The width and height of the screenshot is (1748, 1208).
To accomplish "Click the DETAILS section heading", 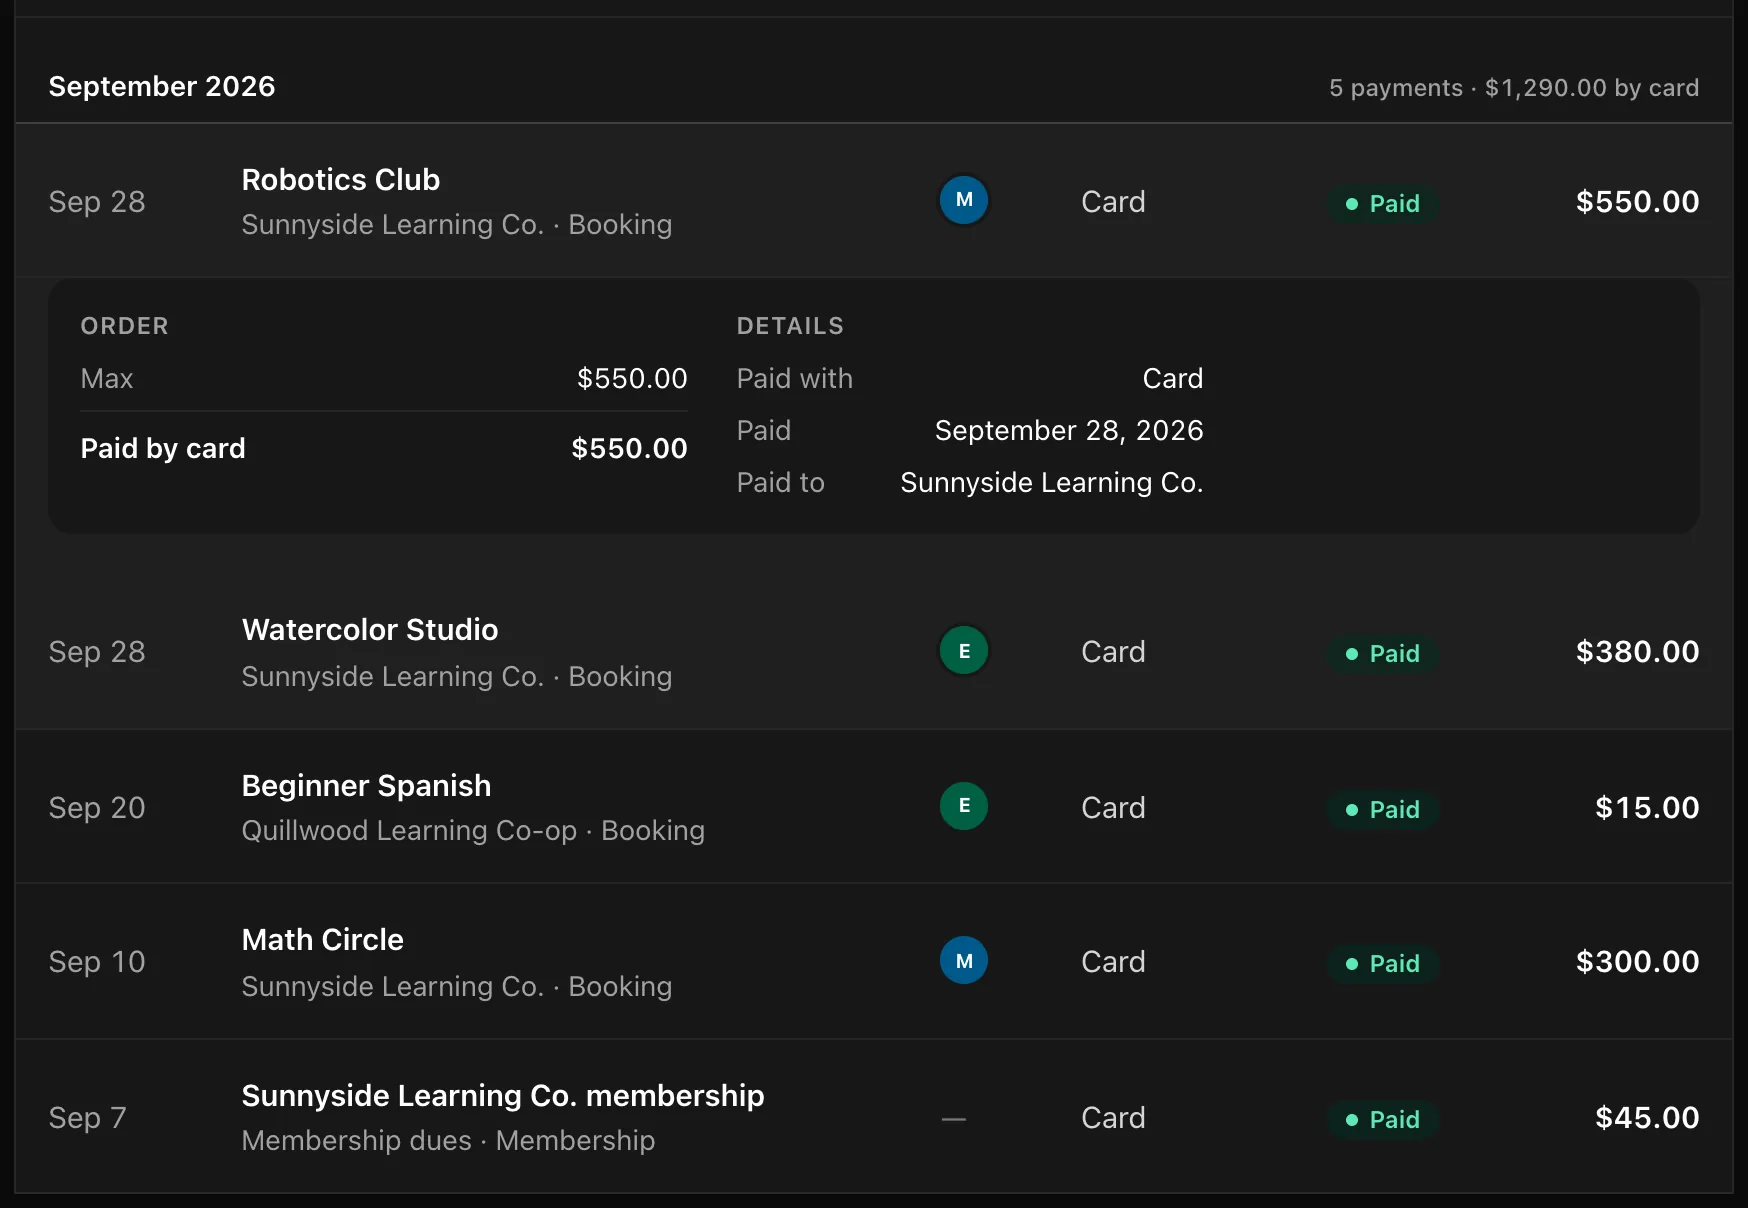I will pos(790,326).
